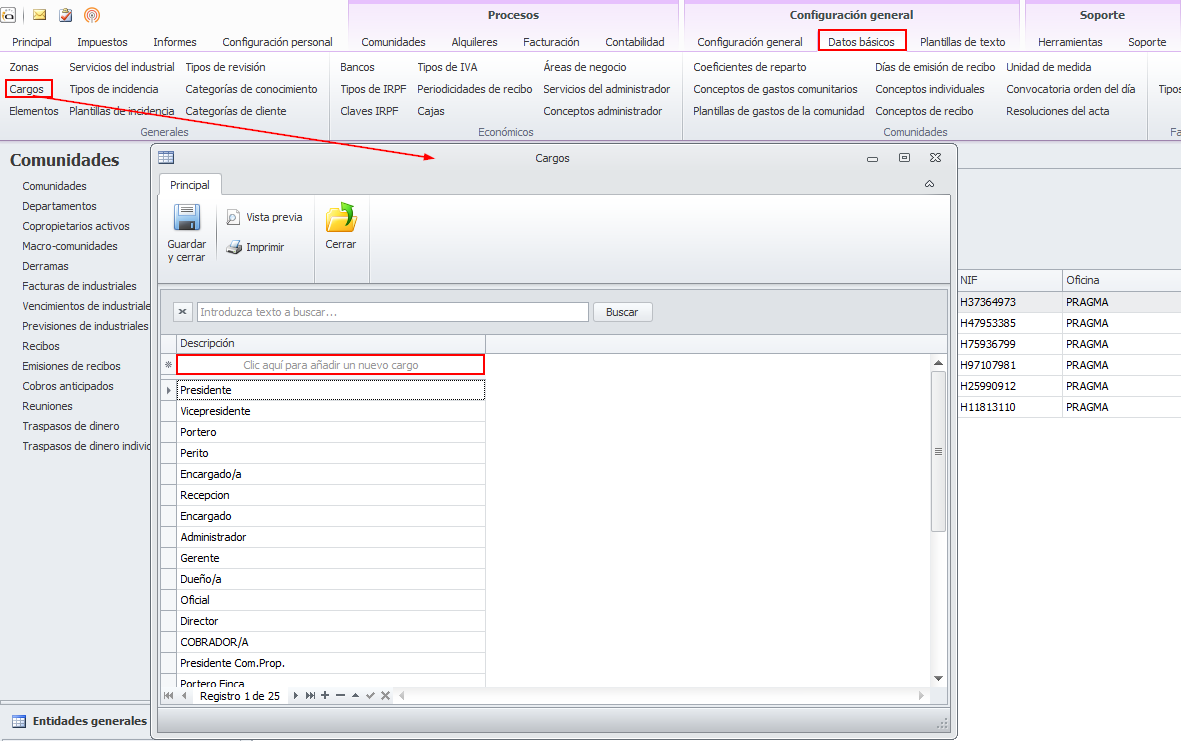Open the Principal main ribbon tab

[32, 42]
